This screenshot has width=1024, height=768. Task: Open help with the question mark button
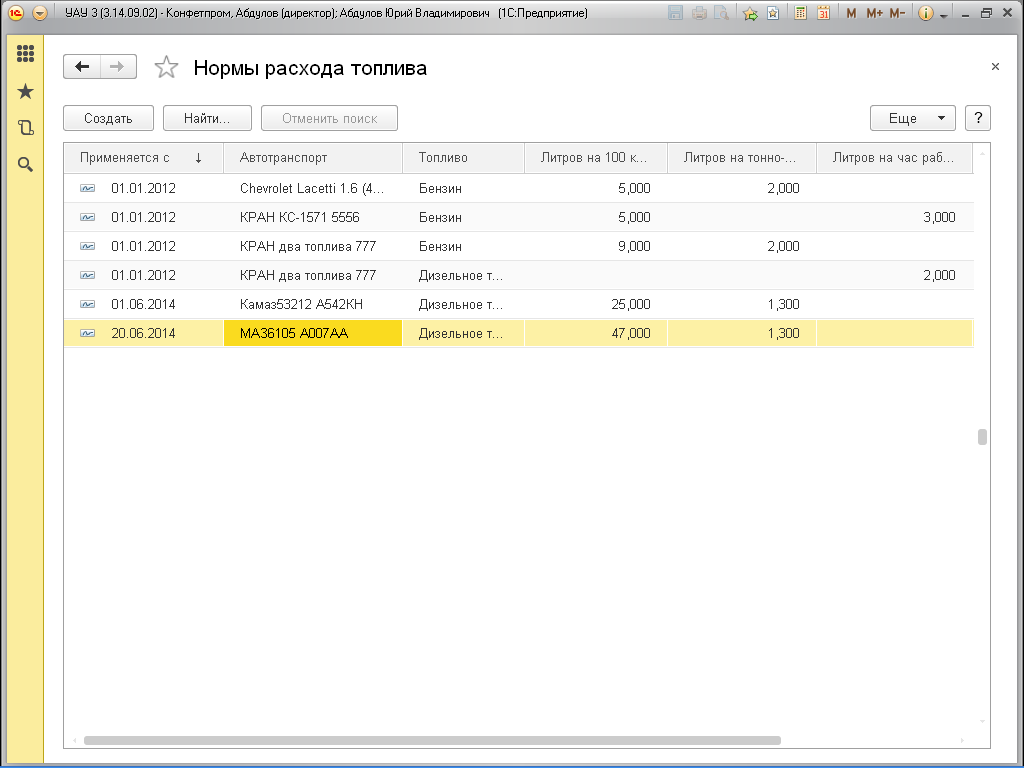(977, 118)
